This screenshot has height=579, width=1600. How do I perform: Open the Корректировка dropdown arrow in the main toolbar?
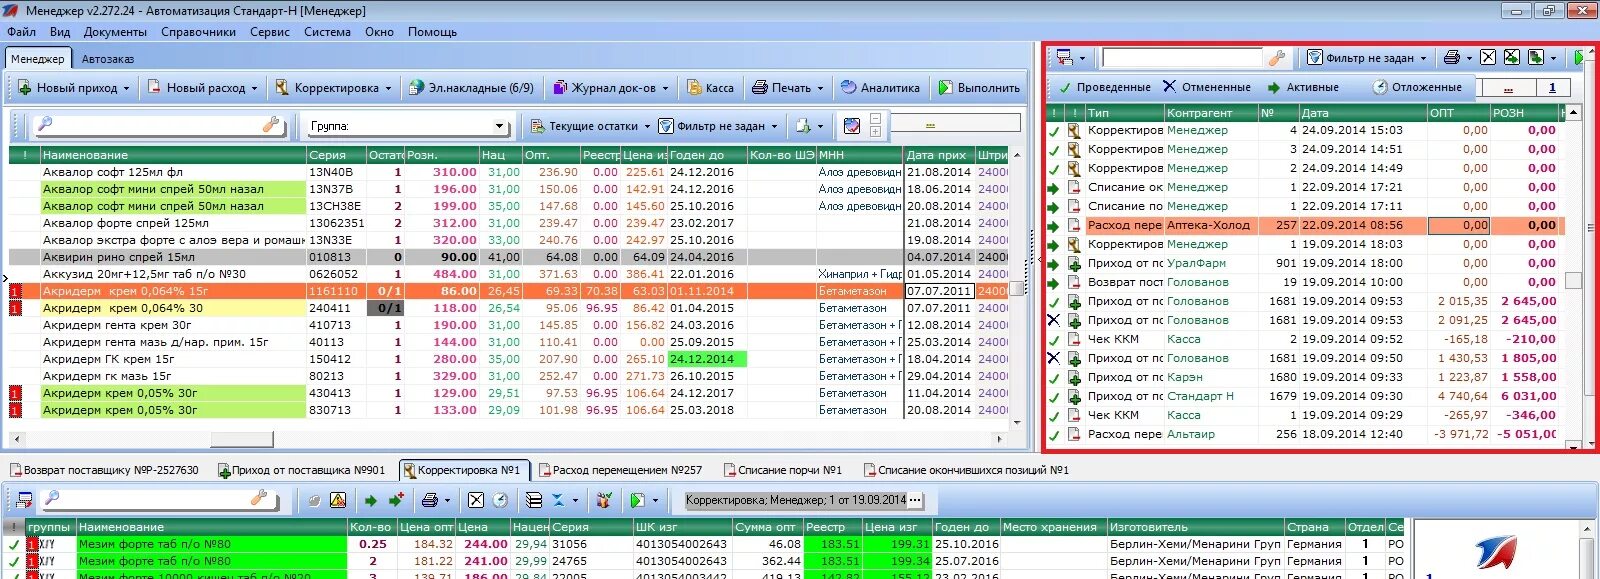coord(388,89)
